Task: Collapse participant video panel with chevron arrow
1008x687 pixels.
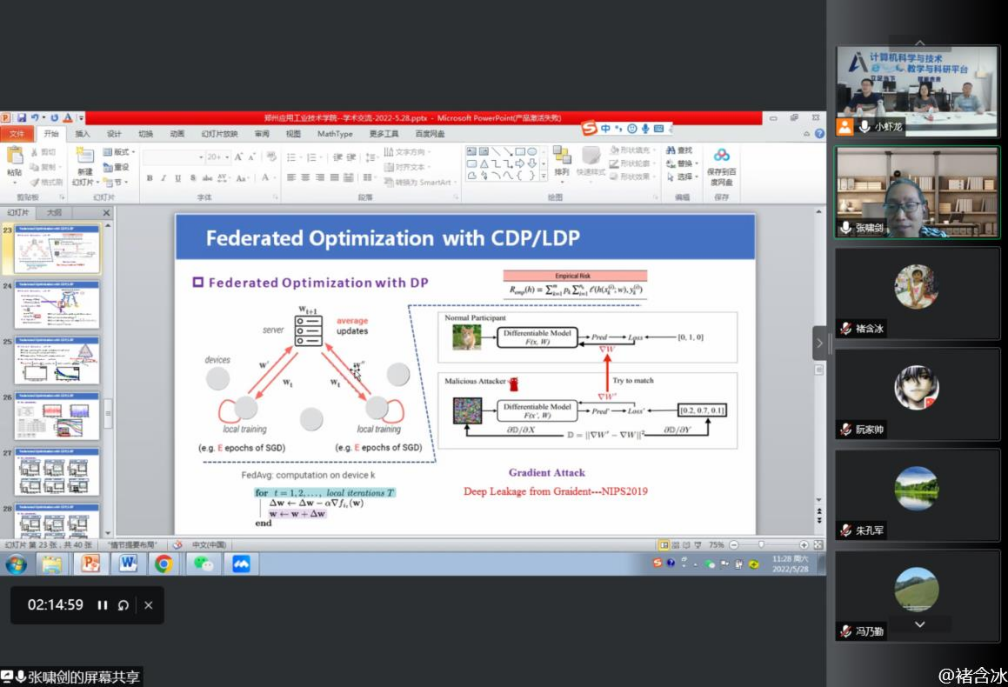Action: tap(820, 343)
